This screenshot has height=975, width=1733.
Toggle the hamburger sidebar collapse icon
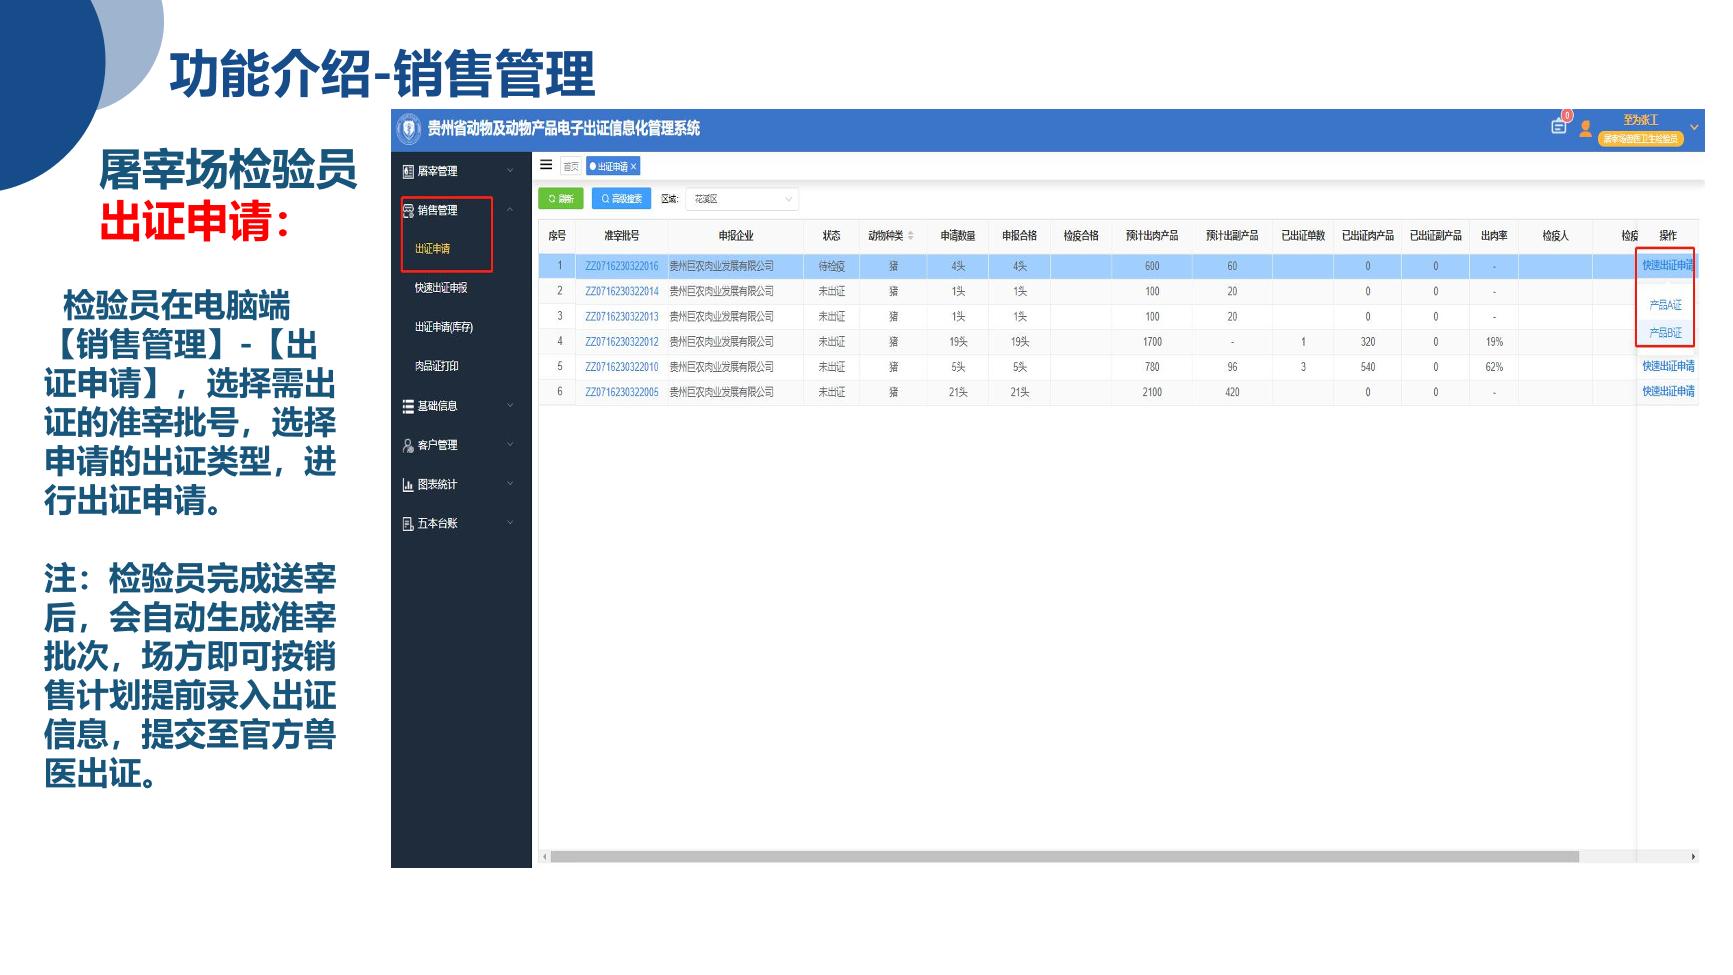(x=546, y=165)
